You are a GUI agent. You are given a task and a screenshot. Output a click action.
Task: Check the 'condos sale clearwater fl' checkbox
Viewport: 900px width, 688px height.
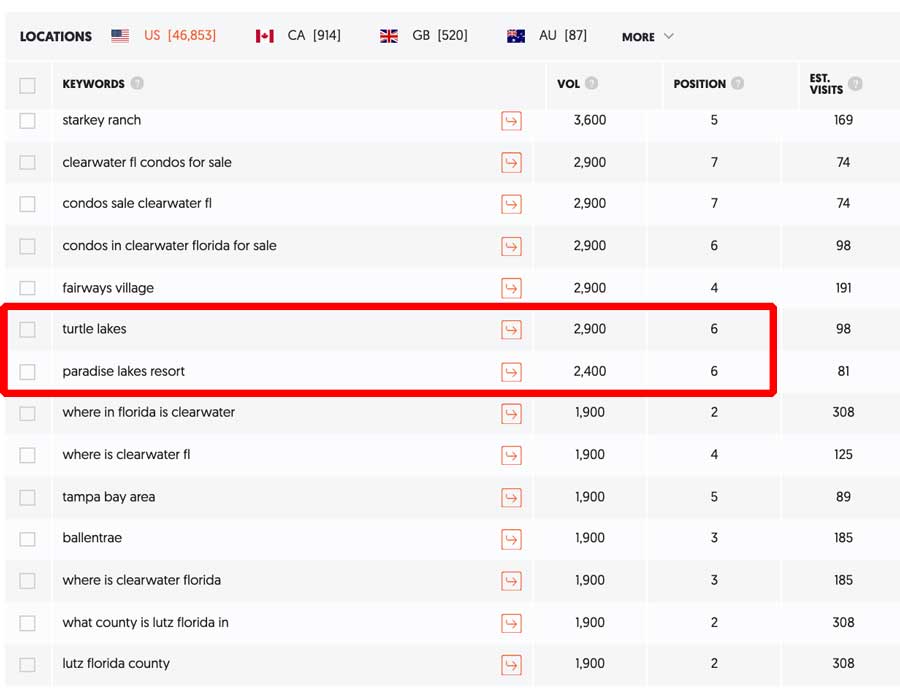tap(28, 204)
